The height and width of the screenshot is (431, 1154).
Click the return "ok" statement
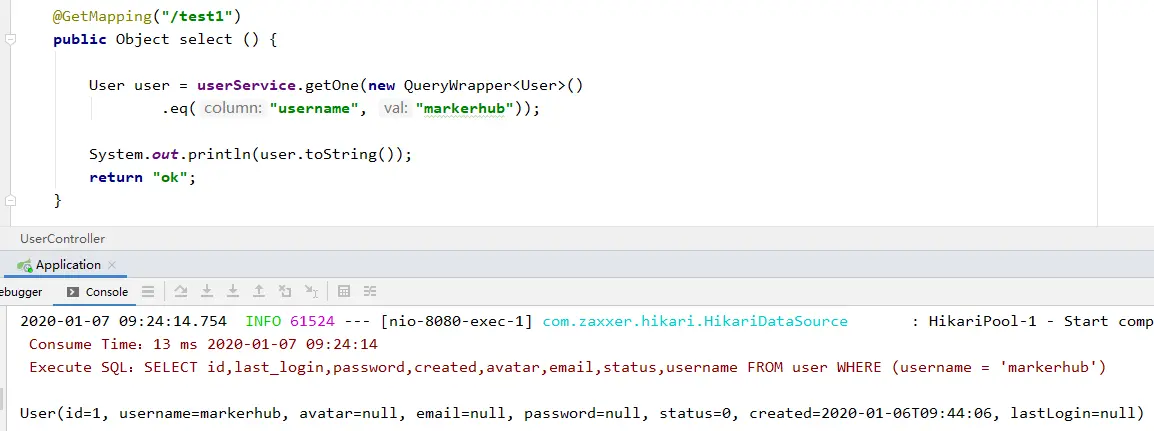coord(143,177)
